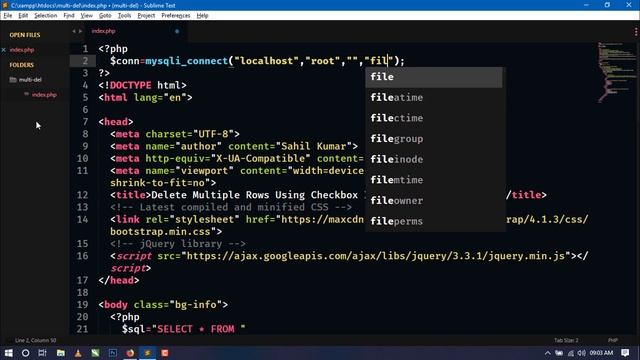Click the volume speaker tray icon

pyautogui.click(x=582, y=353)
